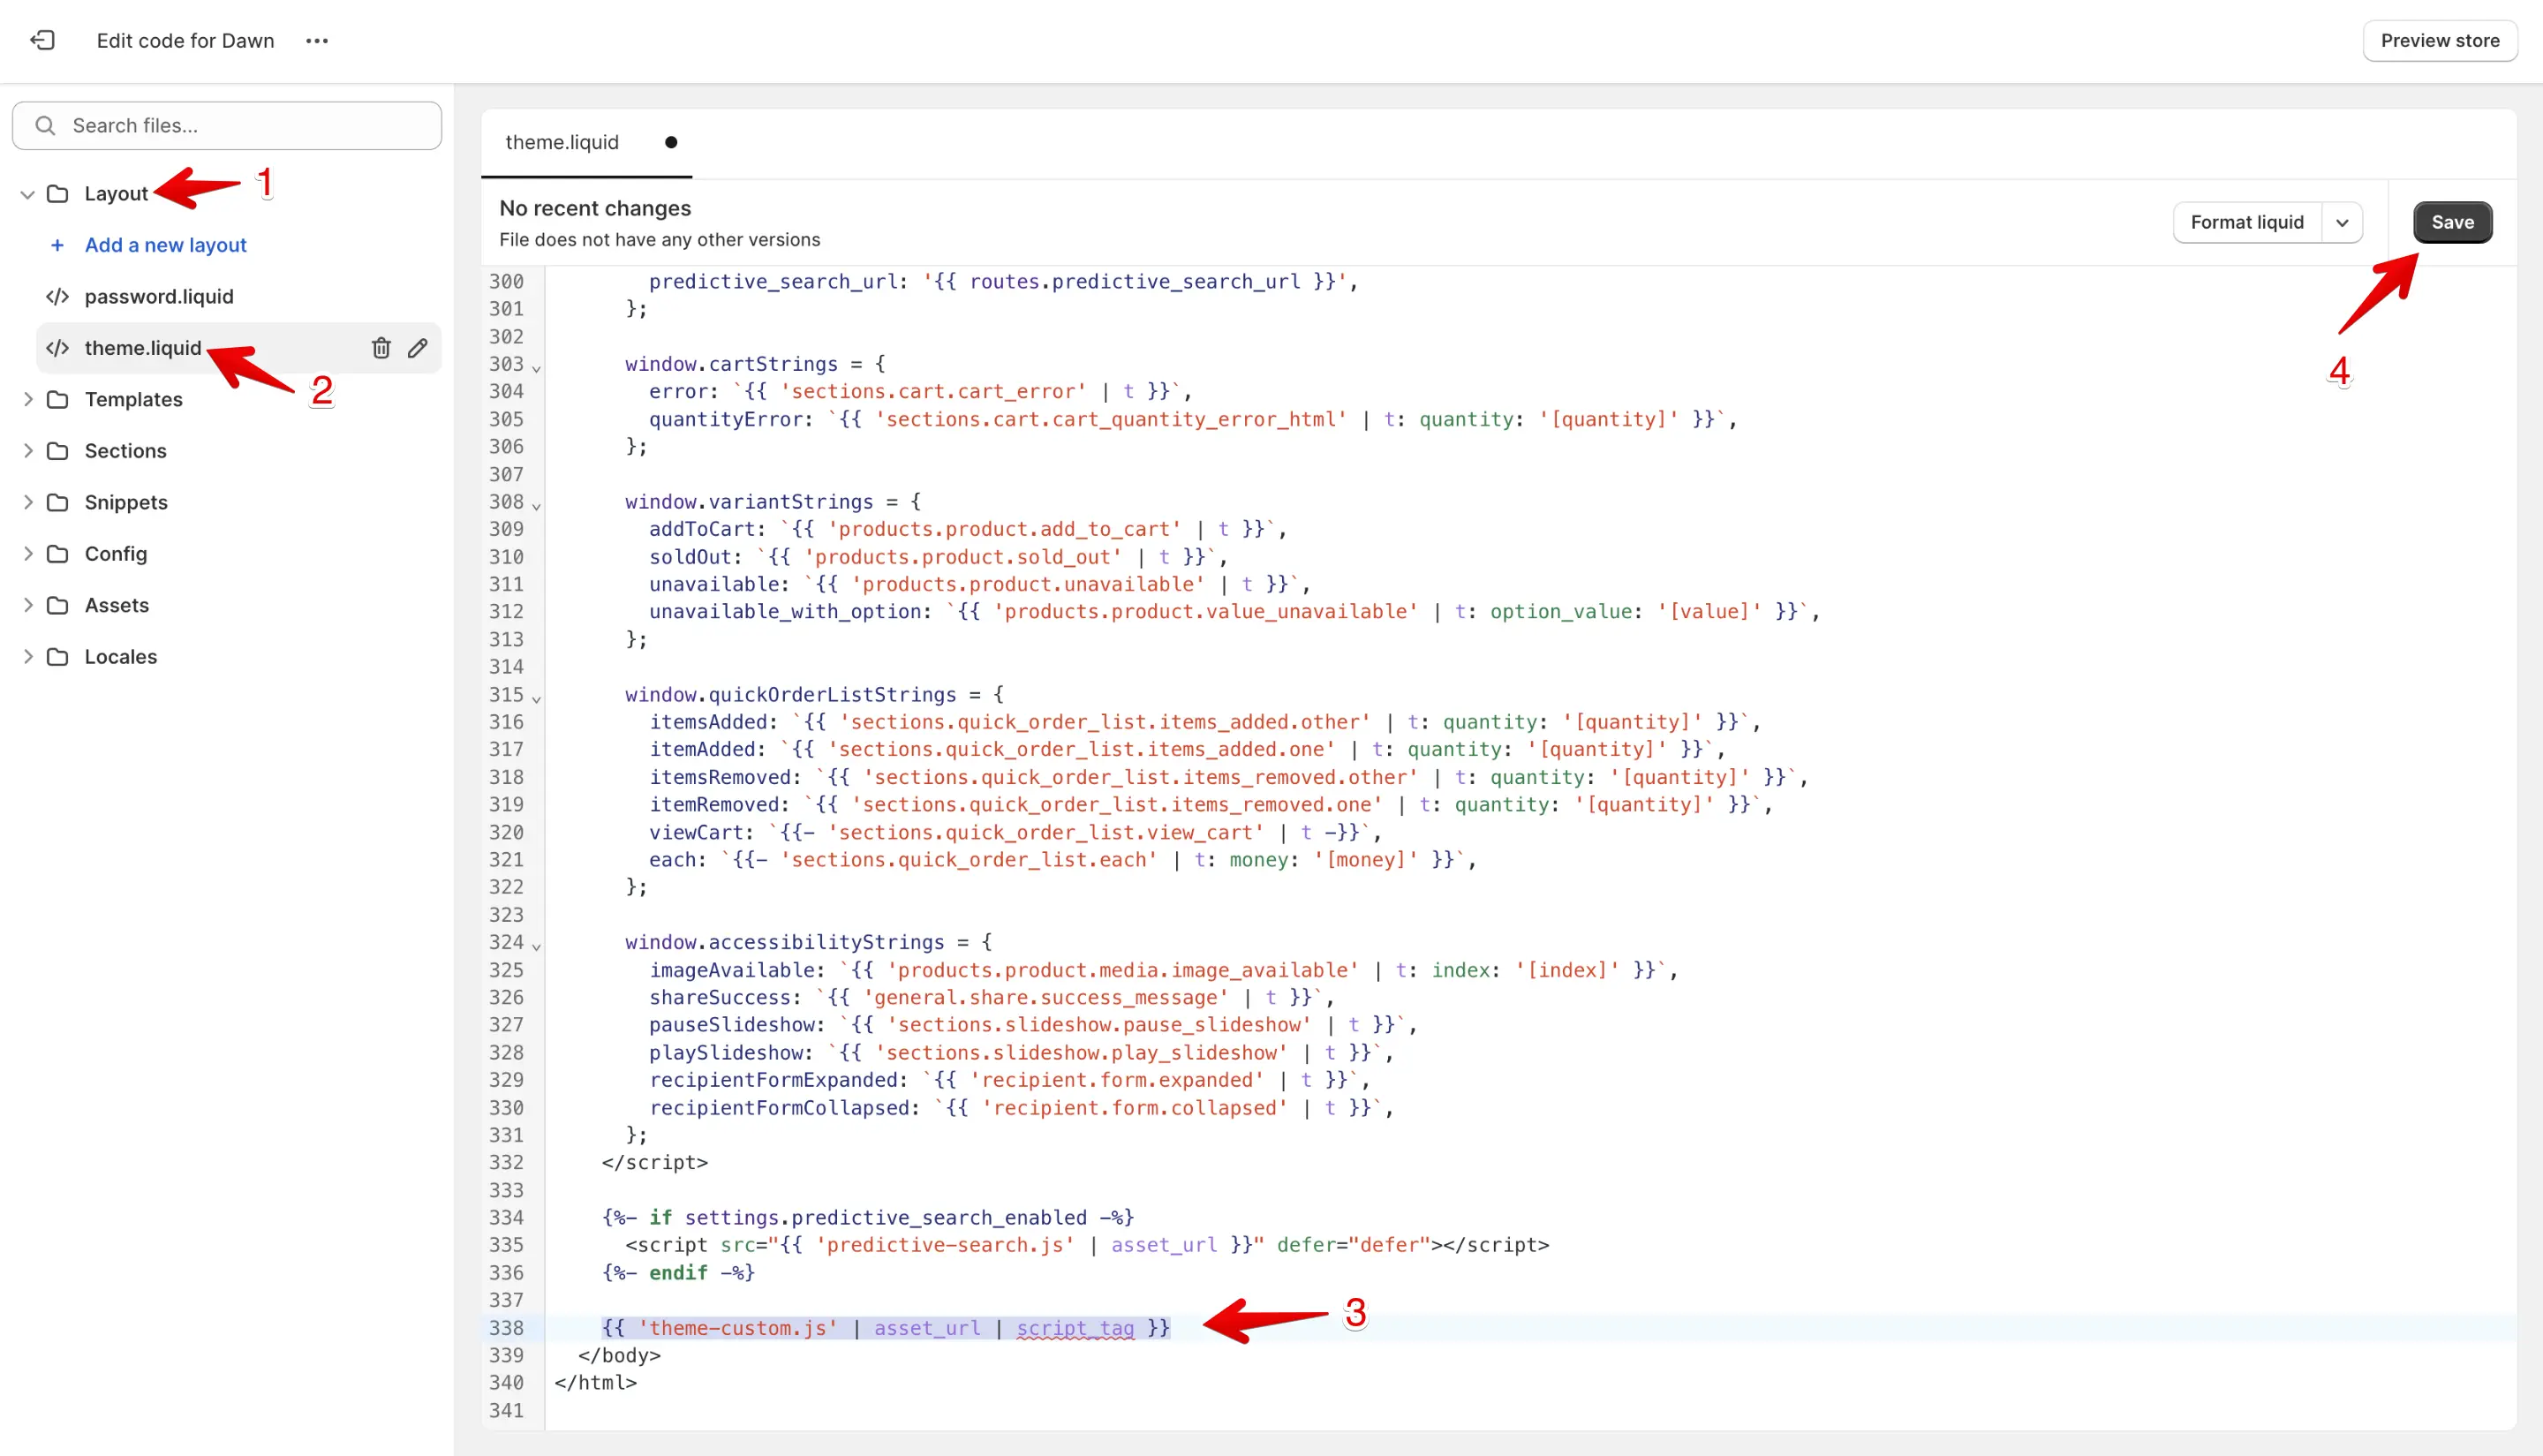Click the magnifier icon in Search files
Image resolution: width=2543 pixels, height=1456 pixels.
coord(45,126)
